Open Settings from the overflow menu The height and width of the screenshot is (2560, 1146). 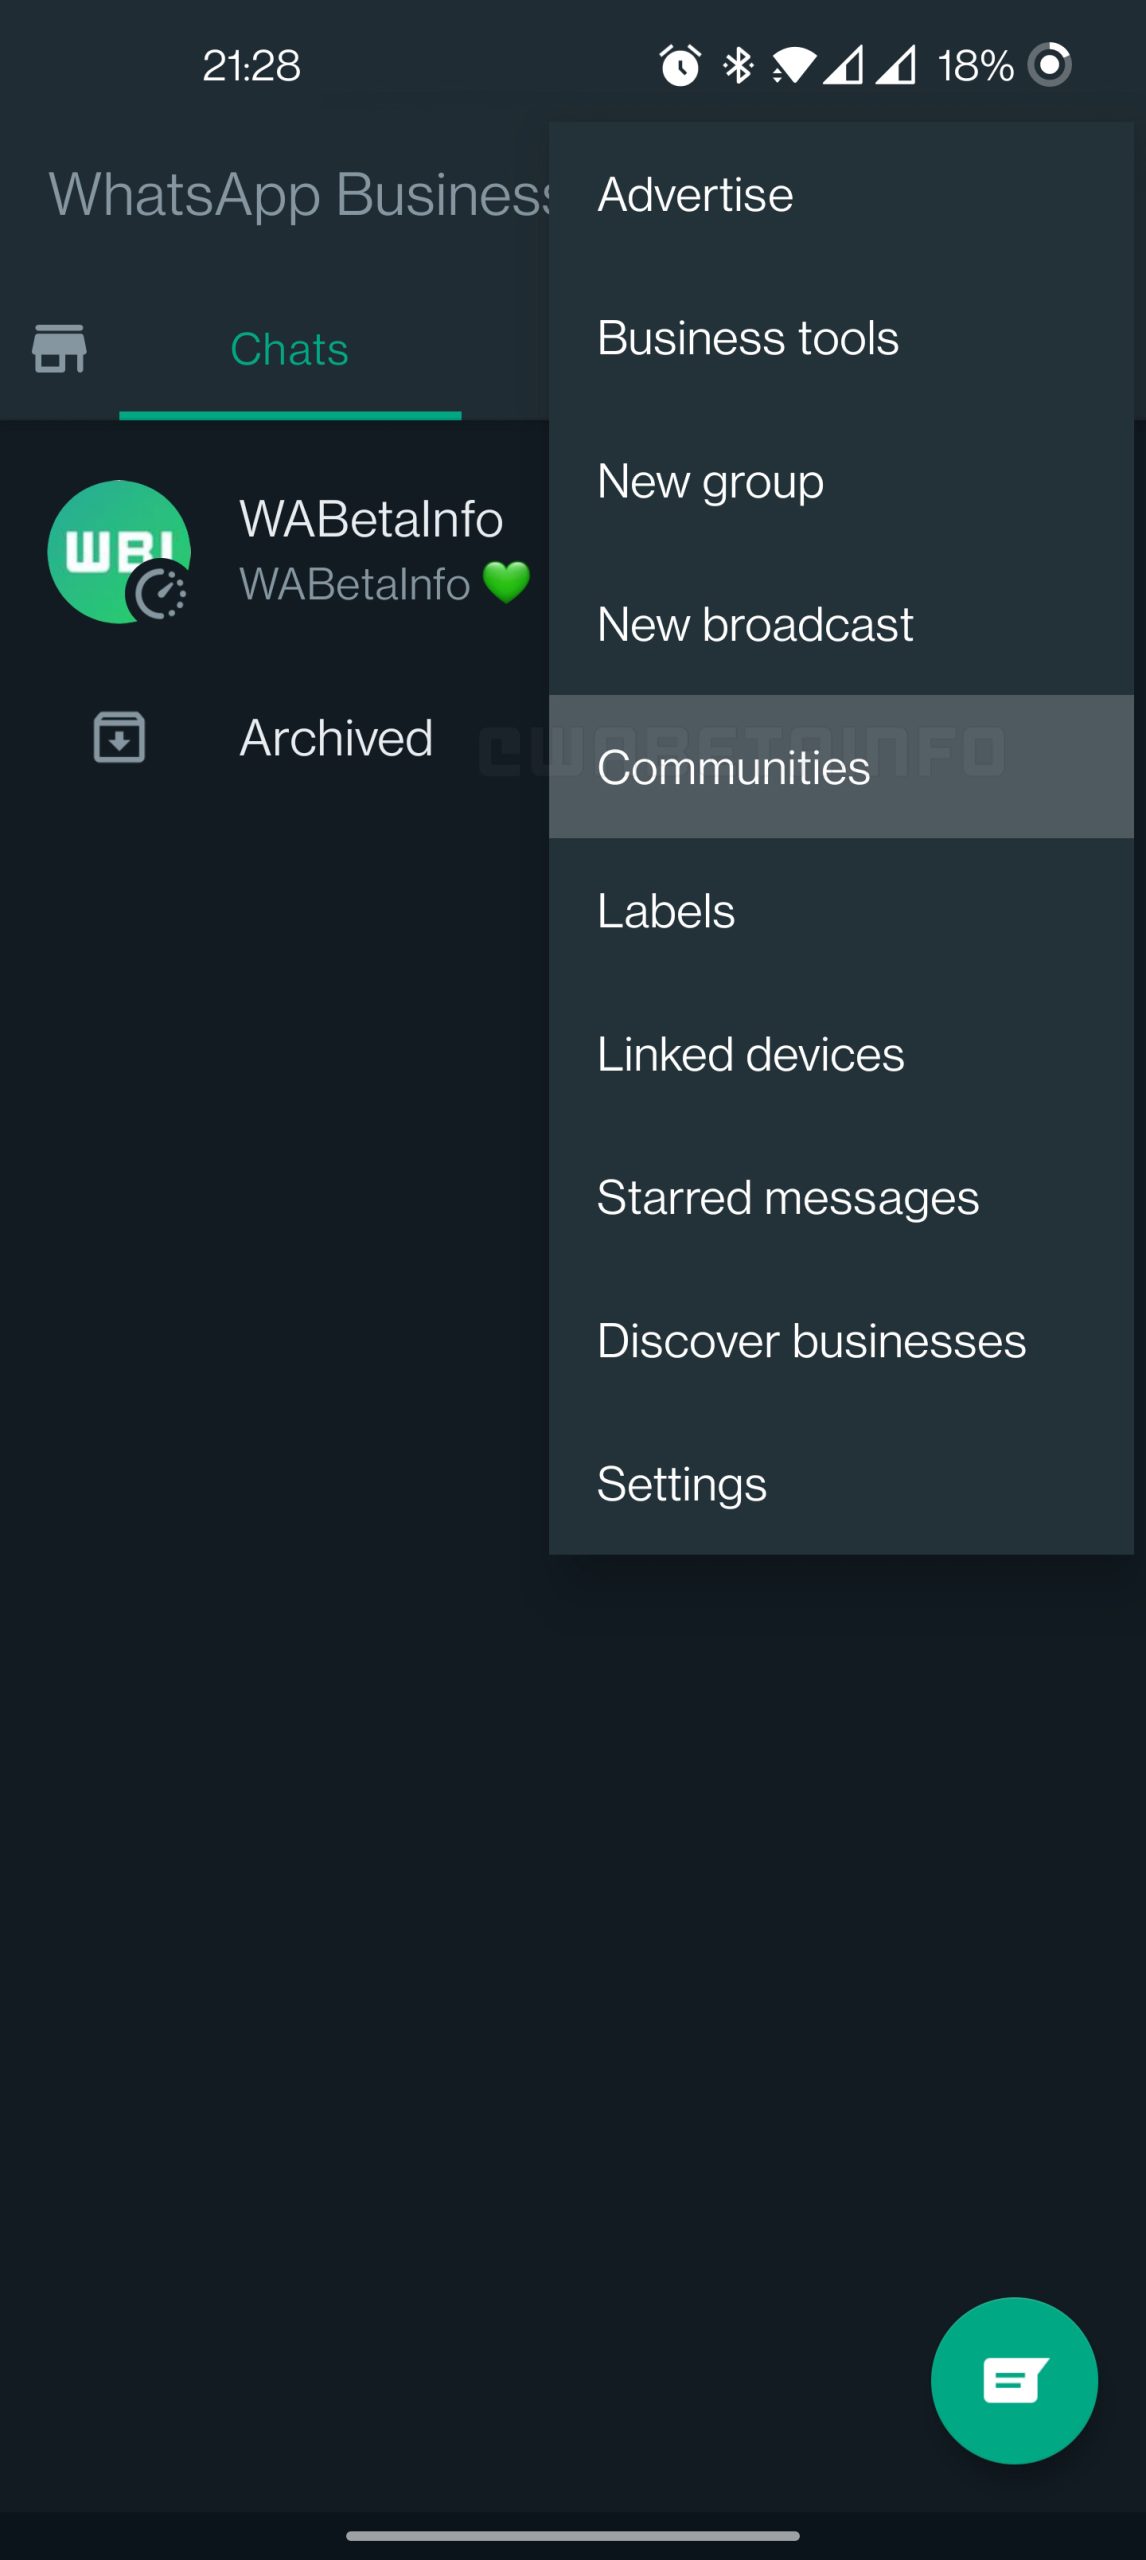point(841,1483)
